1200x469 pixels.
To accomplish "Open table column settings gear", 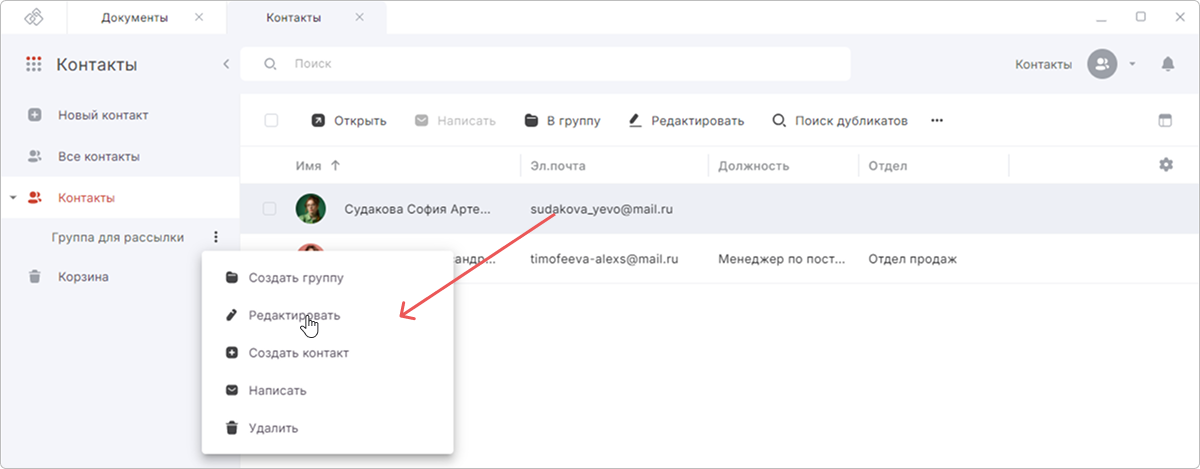I will [1165, 165].
